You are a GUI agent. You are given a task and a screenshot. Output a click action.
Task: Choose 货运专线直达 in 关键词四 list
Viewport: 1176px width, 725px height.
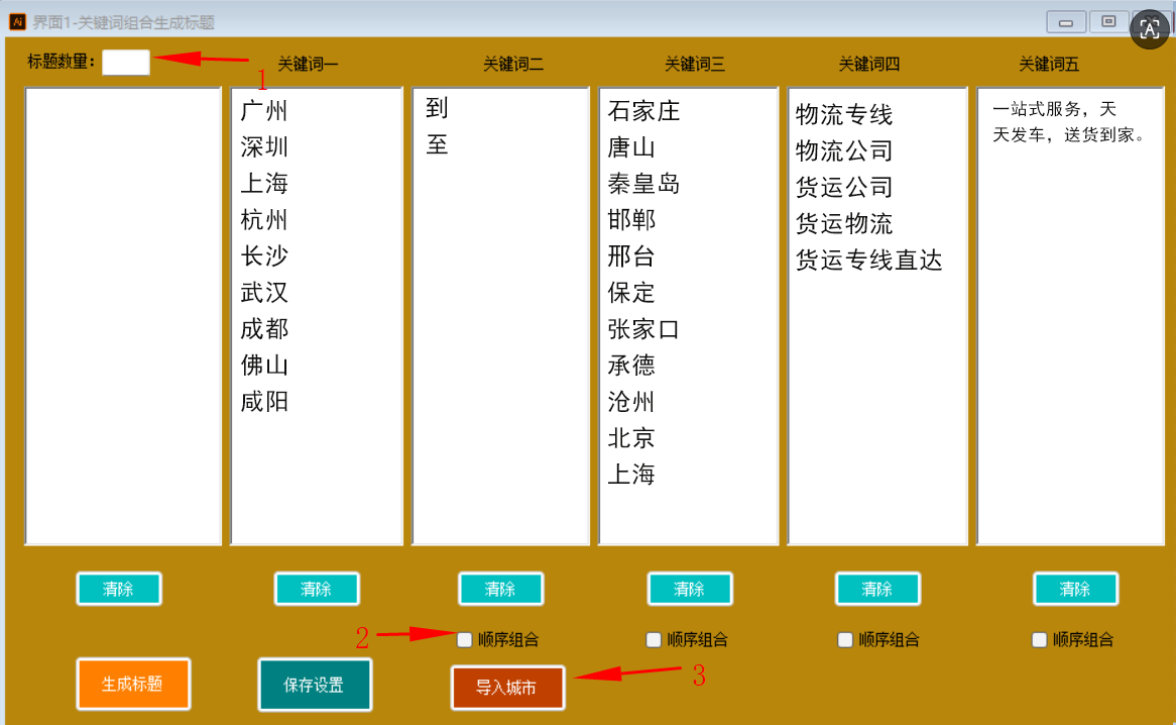(868, 261)
